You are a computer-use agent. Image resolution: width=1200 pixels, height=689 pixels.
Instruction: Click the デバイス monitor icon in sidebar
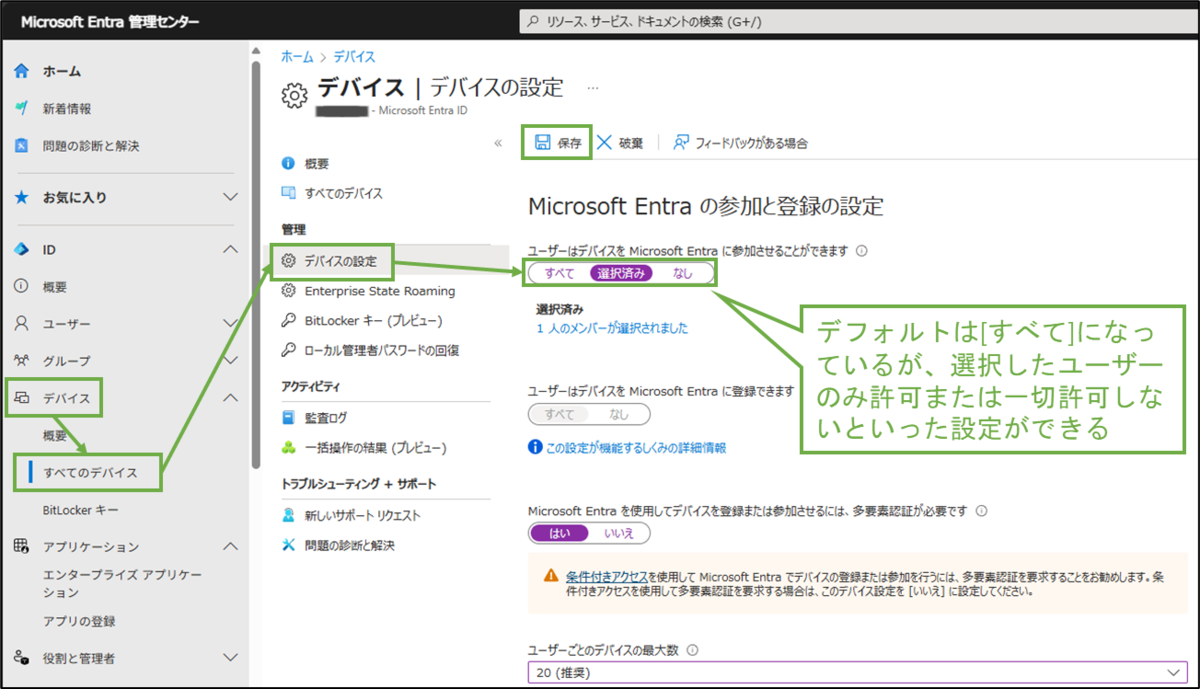tap(21, 398)
